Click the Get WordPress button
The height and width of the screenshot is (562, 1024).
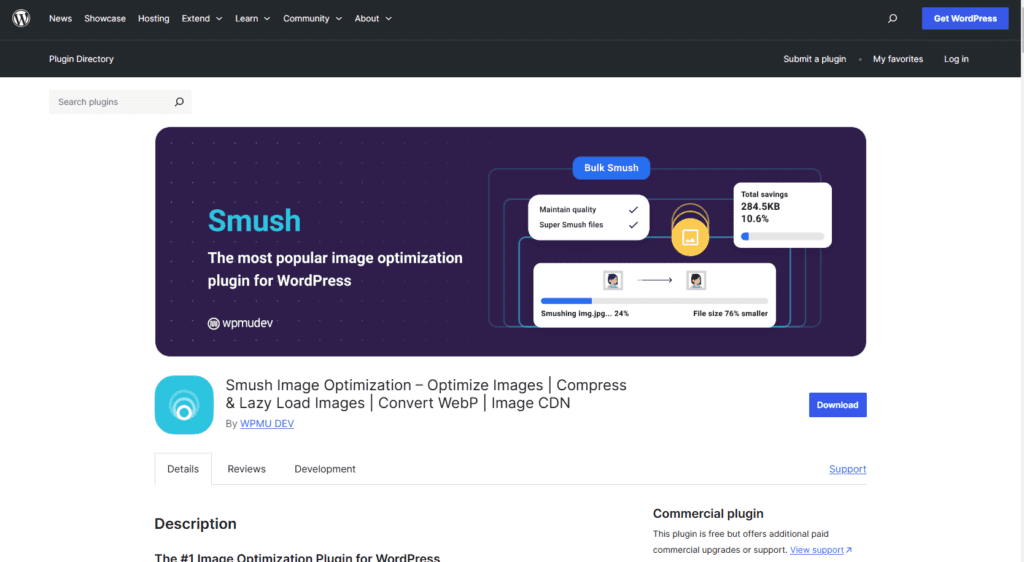click(x=965, y=18)
